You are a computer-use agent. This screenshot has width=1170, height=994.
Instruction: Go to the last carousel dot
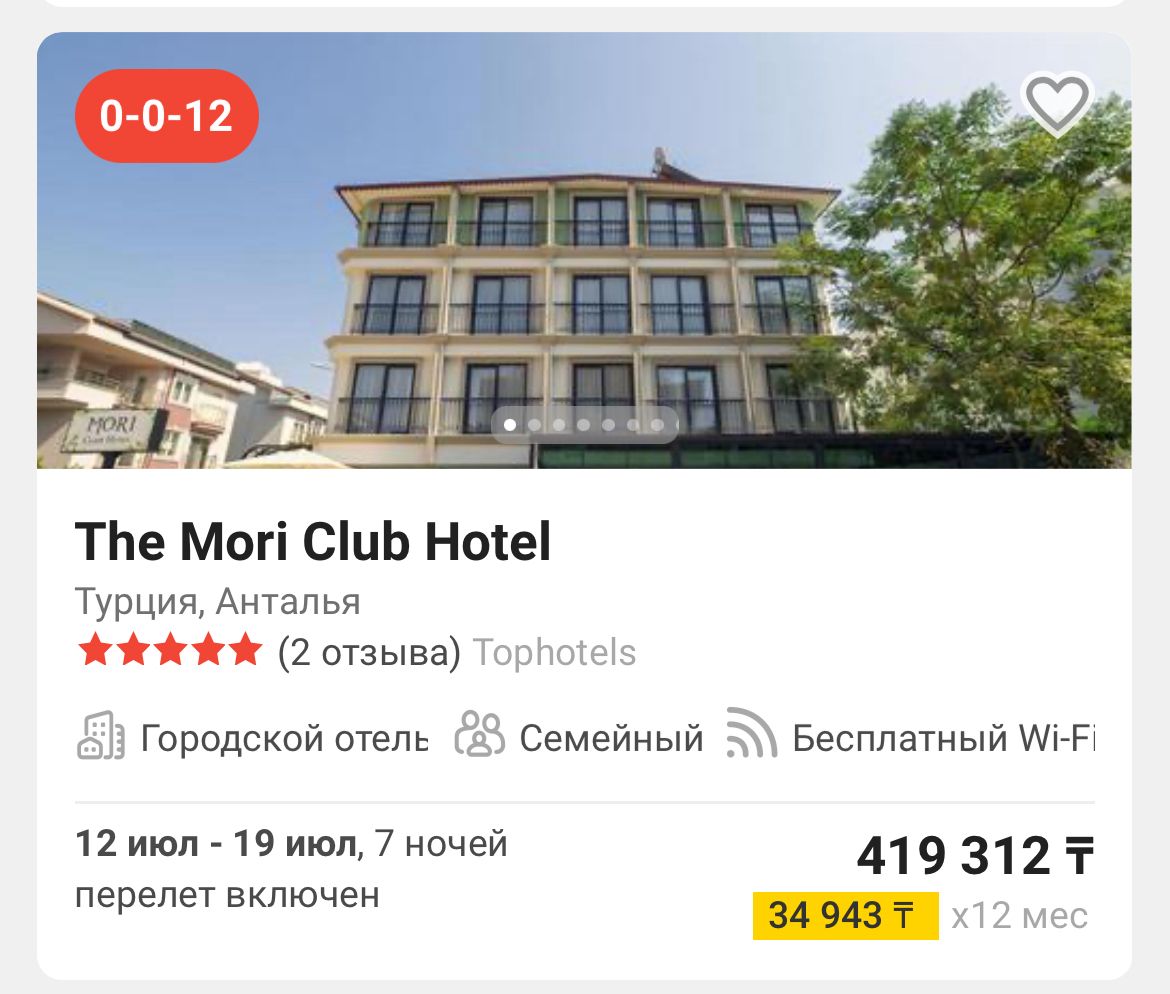pyautogui.click(x=657, y=425)
